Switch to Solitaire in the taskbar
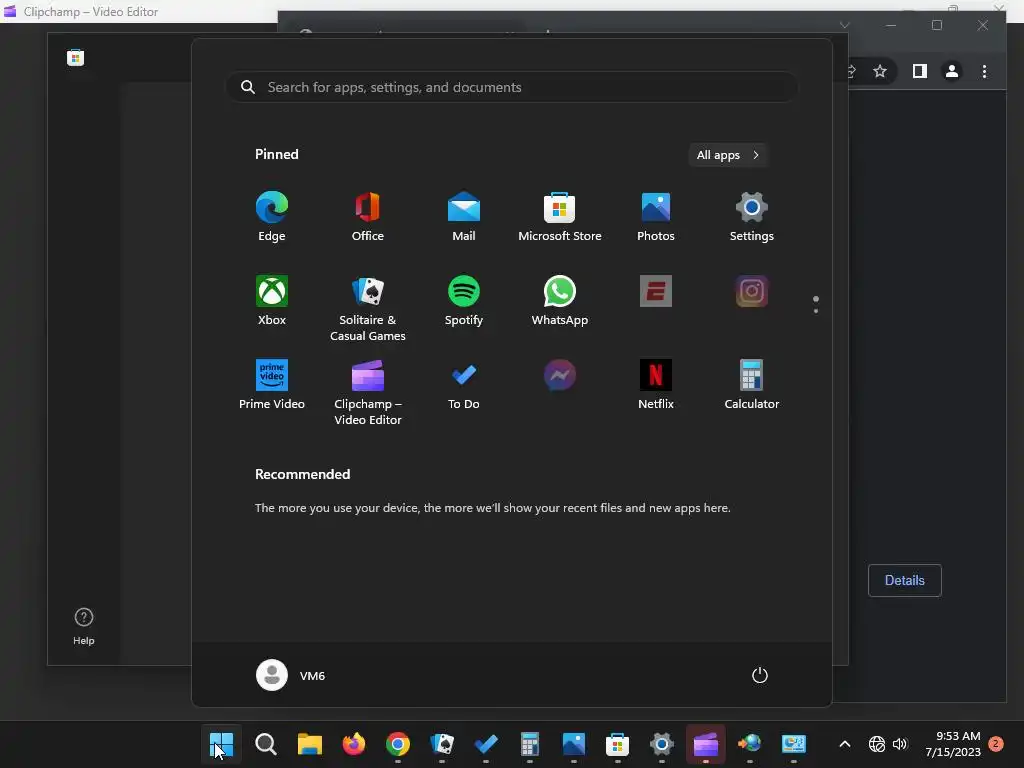Viewport: 1024px width, 768px height. pyautogui.click(x=442, y=744)
